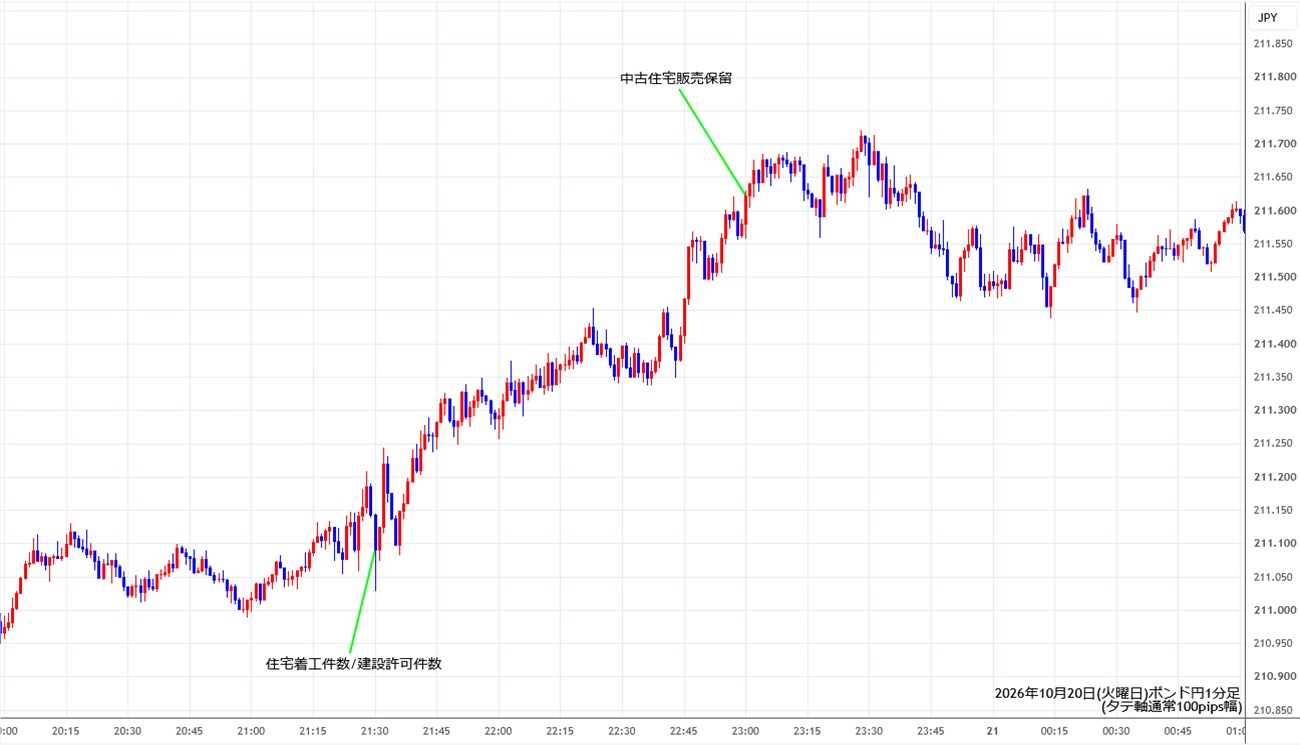Click the 22:15 time axis label

[560, 731]
